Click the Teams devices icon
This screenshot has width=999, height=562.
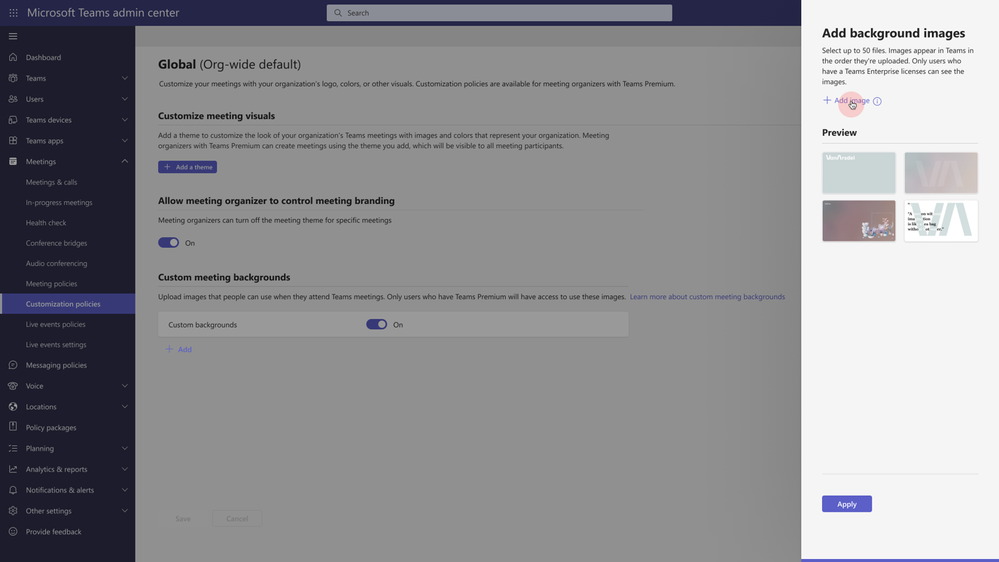coord(13,120)
